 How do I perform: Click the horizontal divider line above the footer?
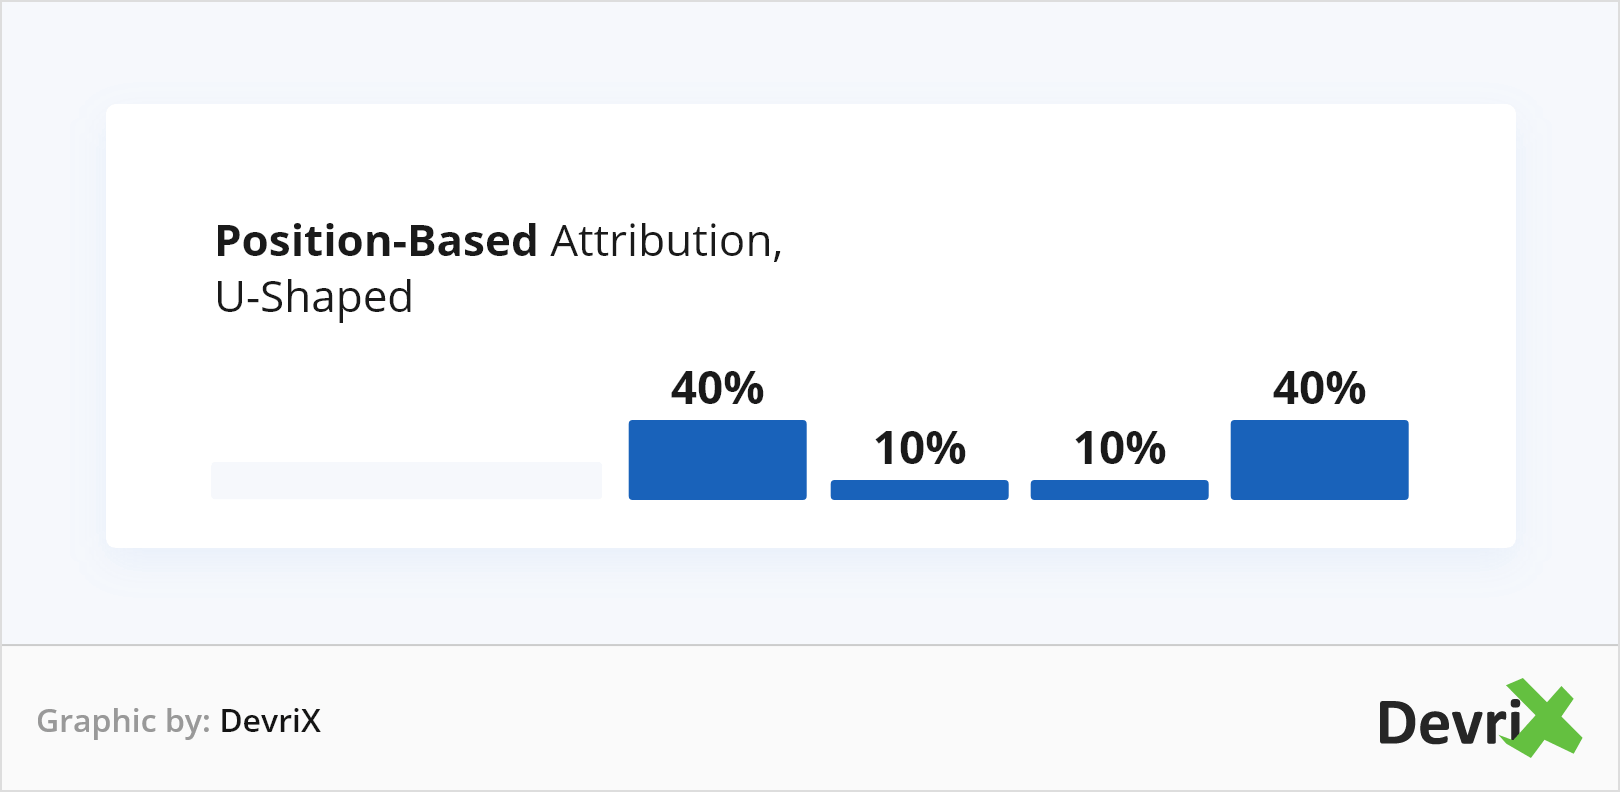pyautogui.click(x=810, y=645)
